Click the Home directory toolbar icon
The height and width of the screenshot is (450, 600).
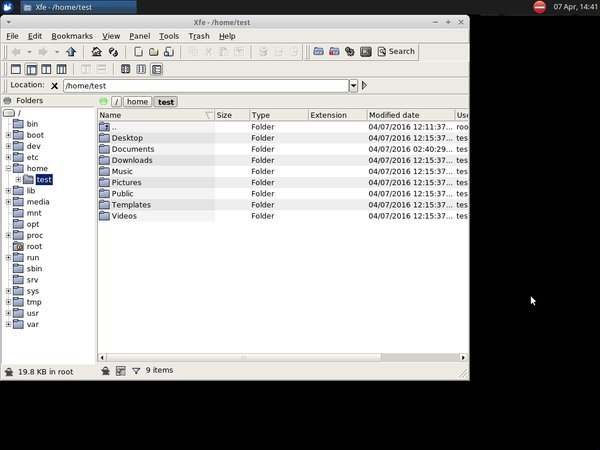tap(96, 52)
